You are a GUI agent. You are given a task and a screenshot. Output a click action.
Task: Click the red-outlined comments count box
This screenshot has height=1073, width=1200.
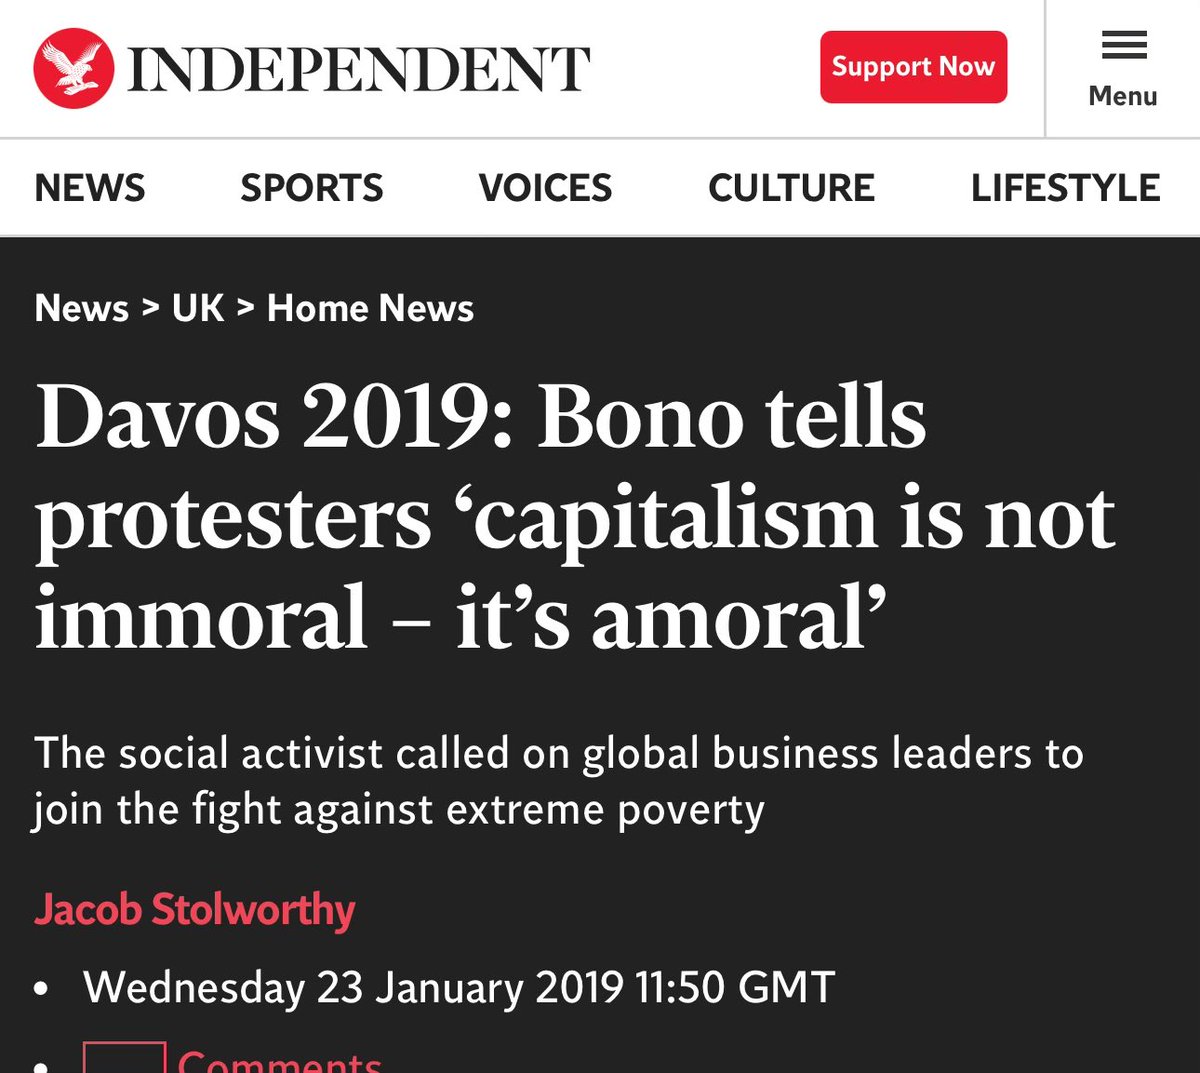pyautogui.click(x=124, y=1058)
